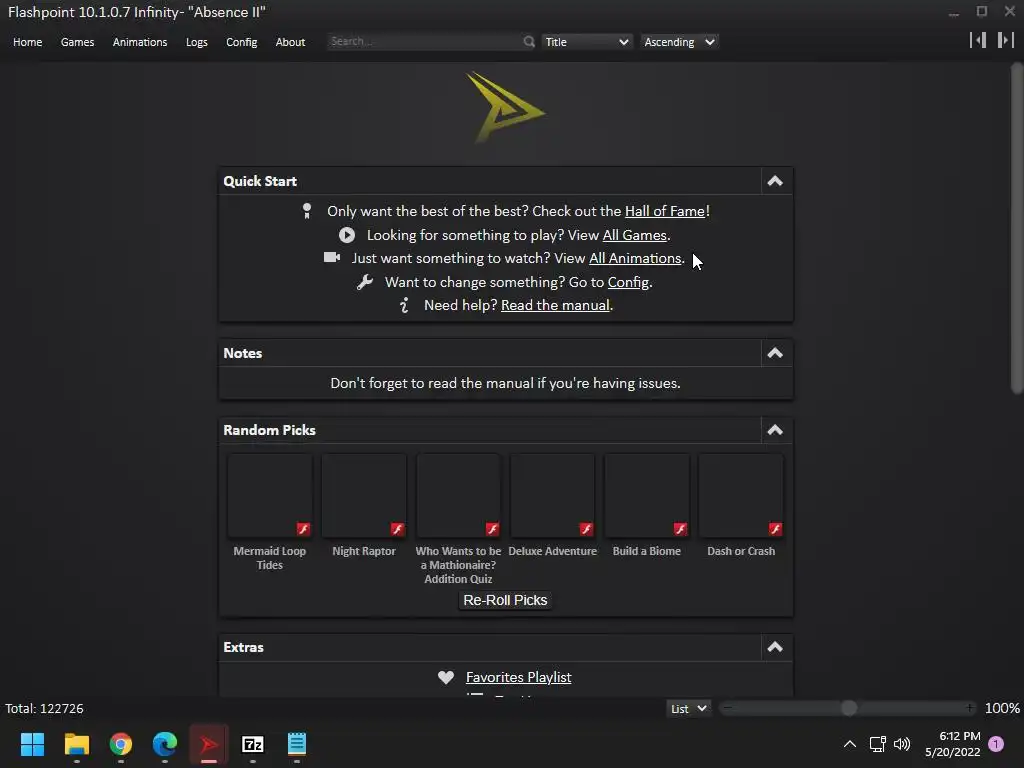Click the camera icon beside All Animations line
This screenshot has height=768, width=1024.
[x=332, y=257]
